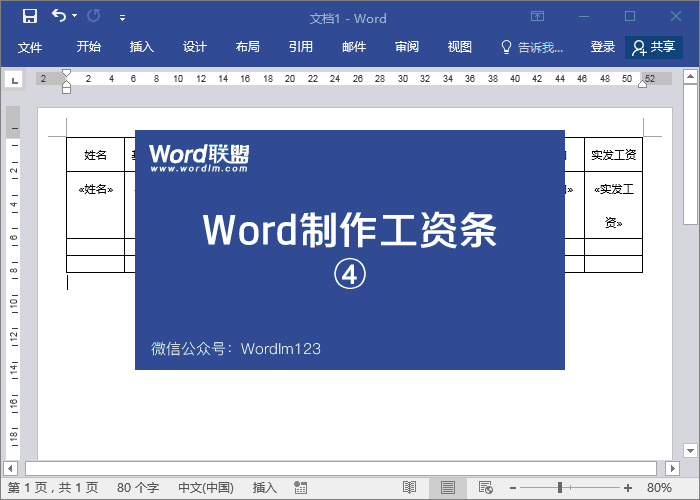Click the 共享 share button
Viewport: 700px width, 500px height.
coord(654,47)
